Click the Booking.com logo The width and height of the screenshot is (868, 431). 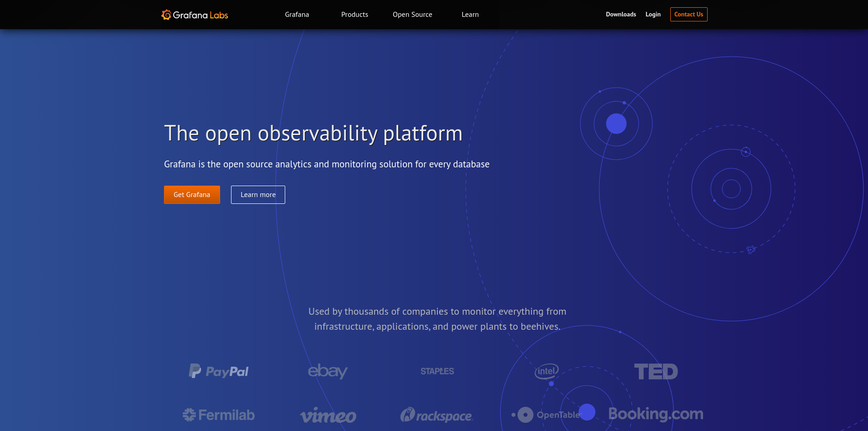pyautogui.click(x=655, y=414)
